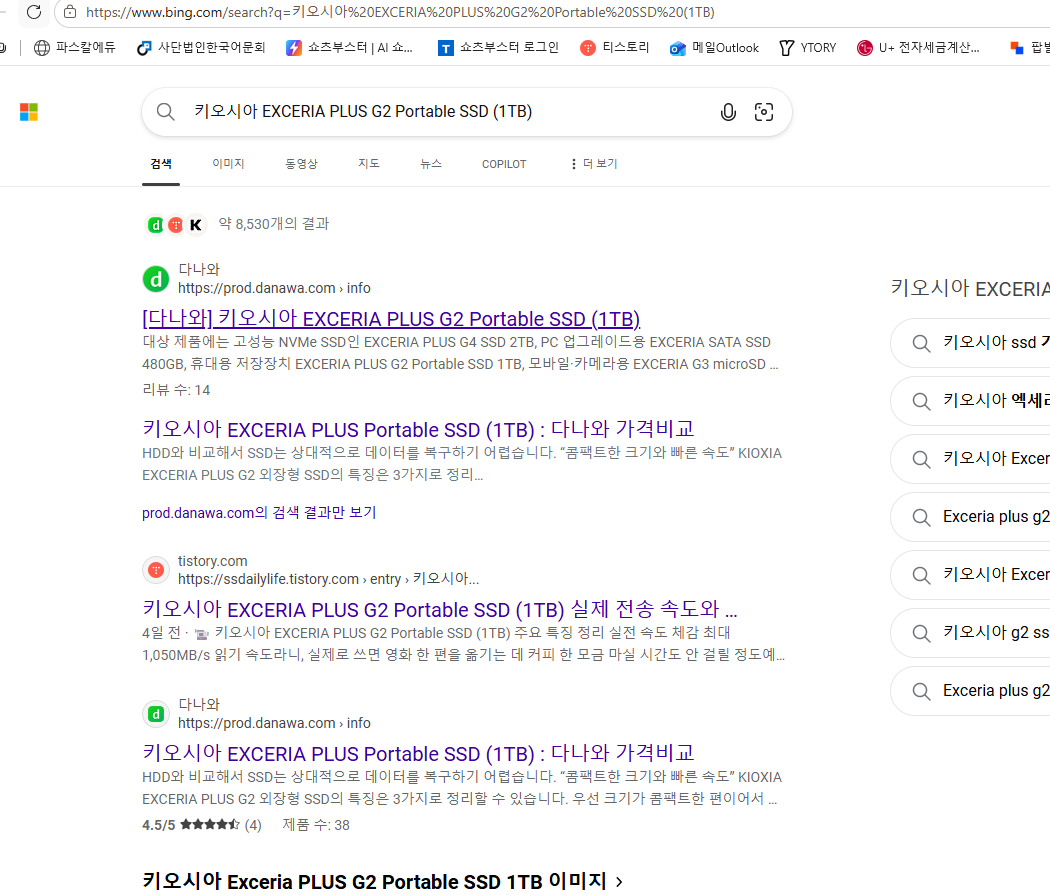Click the Microsoft Bing logo
1050x895 pixels.
click(x=29, y=112)
